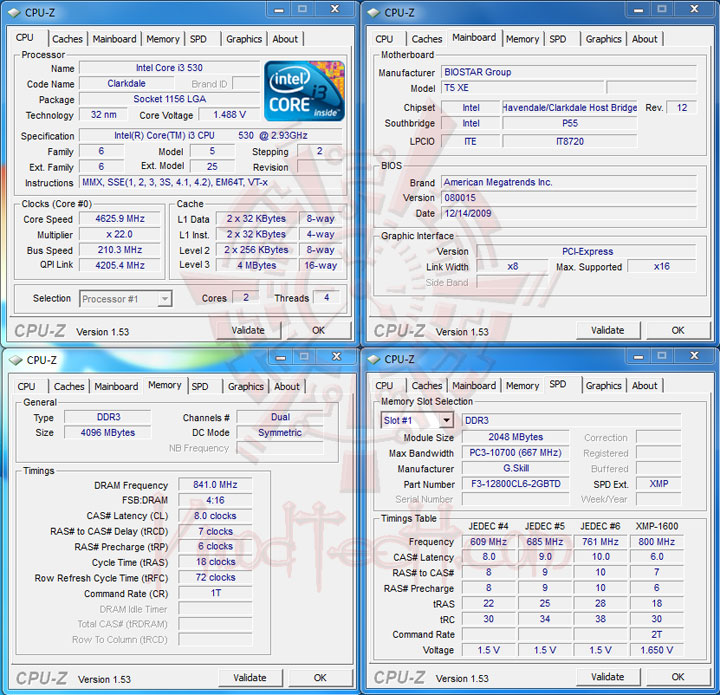Open SPD tab in the Memory window
This screenshot has height=695, width=720.
click(200, 387)
